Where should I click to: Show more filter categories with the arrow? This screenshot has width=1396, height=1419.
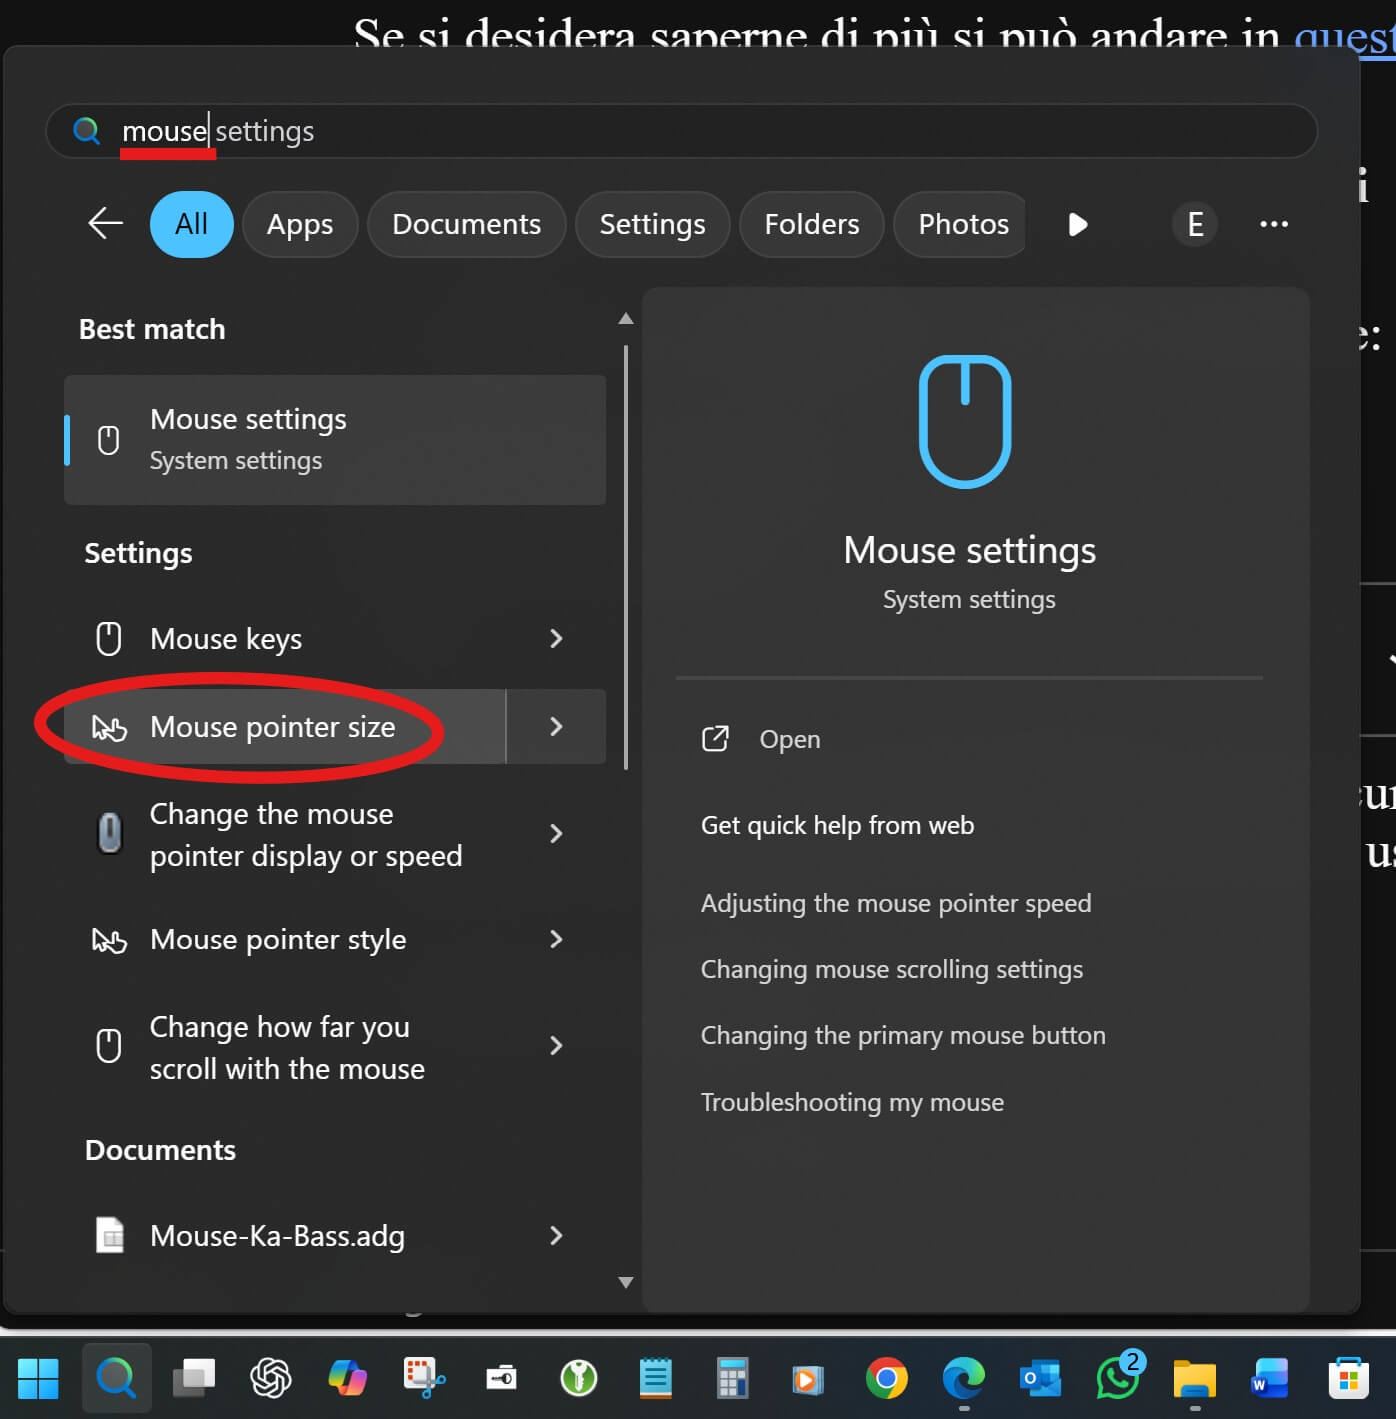1077,224
